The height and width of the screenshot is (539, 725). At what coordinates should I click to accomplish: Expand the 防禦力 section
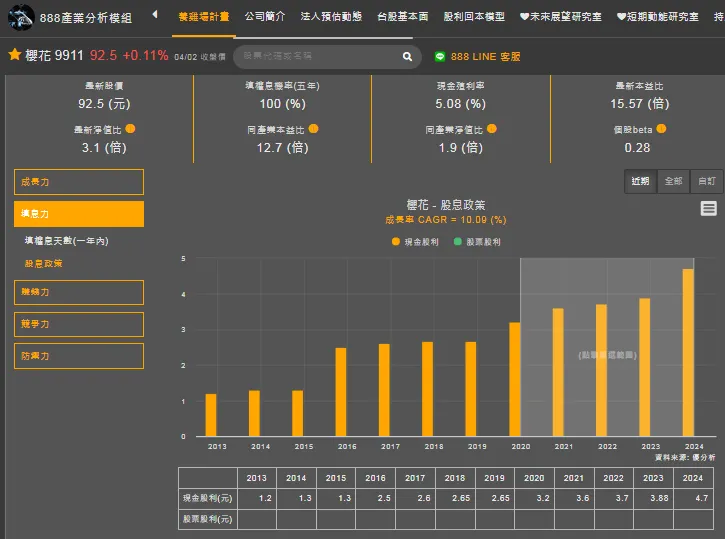[x=79, y=356]
